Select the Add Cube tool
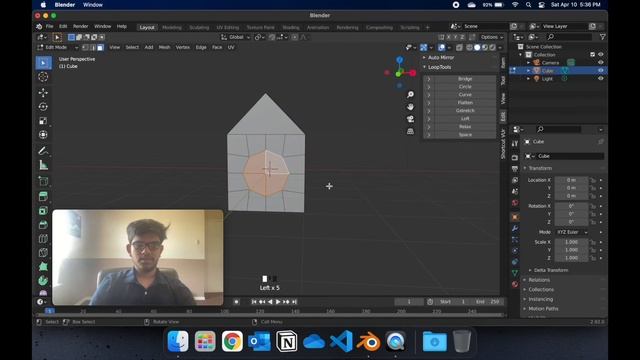 43,181
